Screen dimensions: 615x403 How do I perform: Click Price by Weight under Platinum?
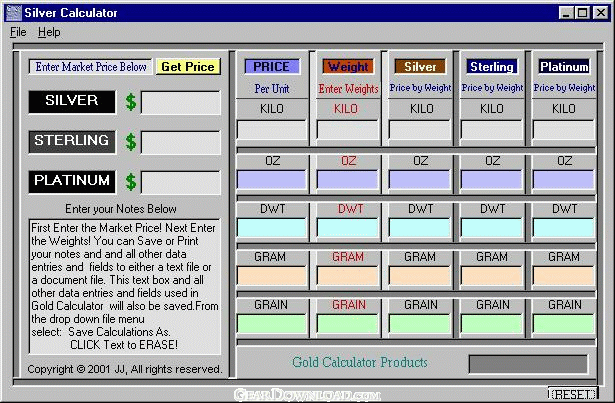564,88
